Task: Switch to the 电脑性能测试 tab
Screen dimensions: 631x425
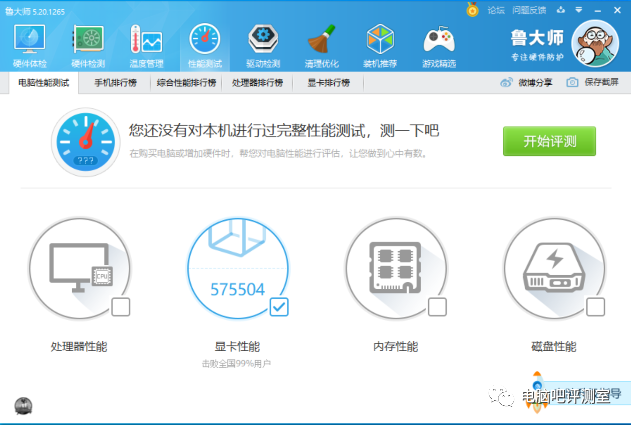Action: tap(43, 83)
